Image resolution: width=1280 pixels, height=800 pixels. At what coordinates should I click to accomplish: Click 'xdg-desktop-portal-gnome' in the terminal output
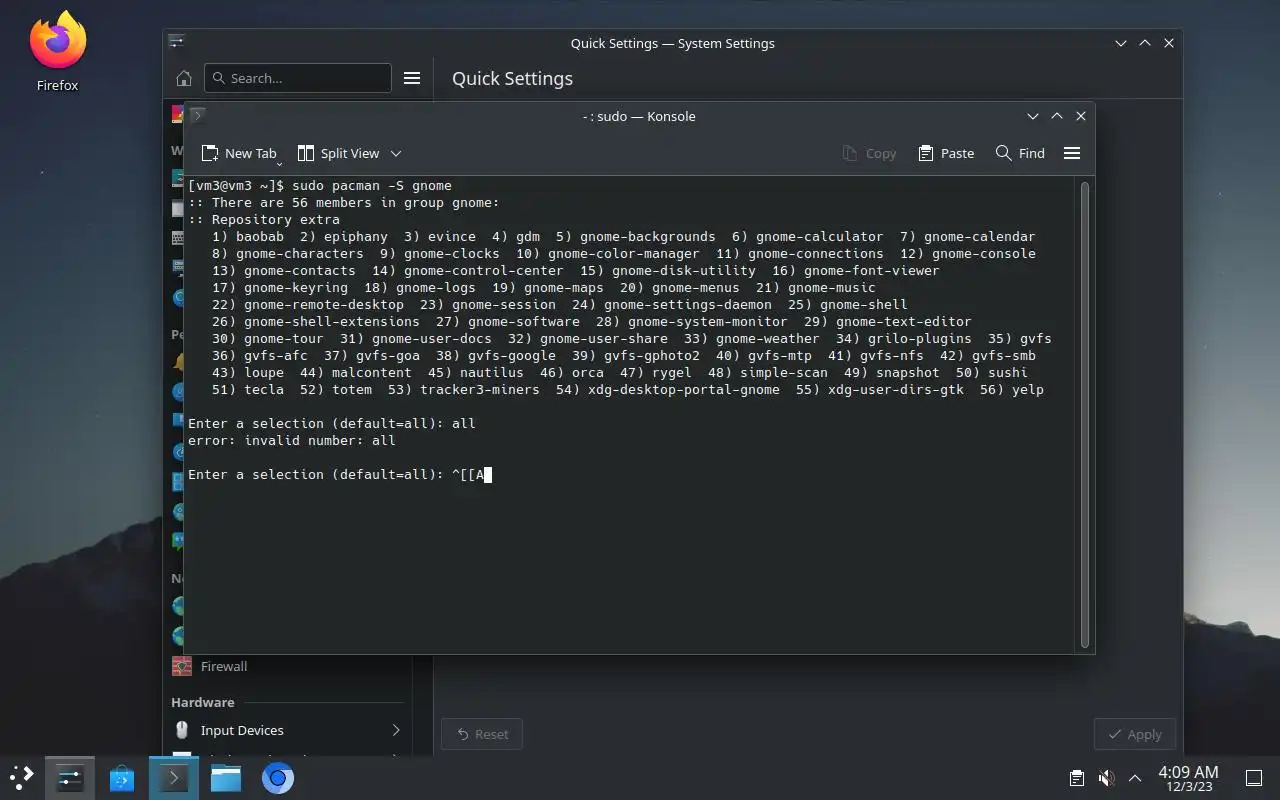pyautogui.click(x=684, y=389)
